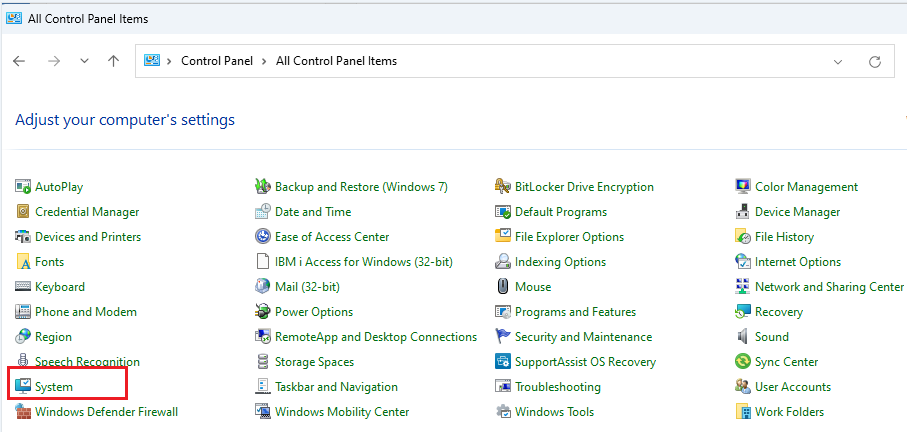The width and height of the screenshot is (907, 432).
Task: Click the Taskbar and Navigation icon
Action: [x=263, y=386]
